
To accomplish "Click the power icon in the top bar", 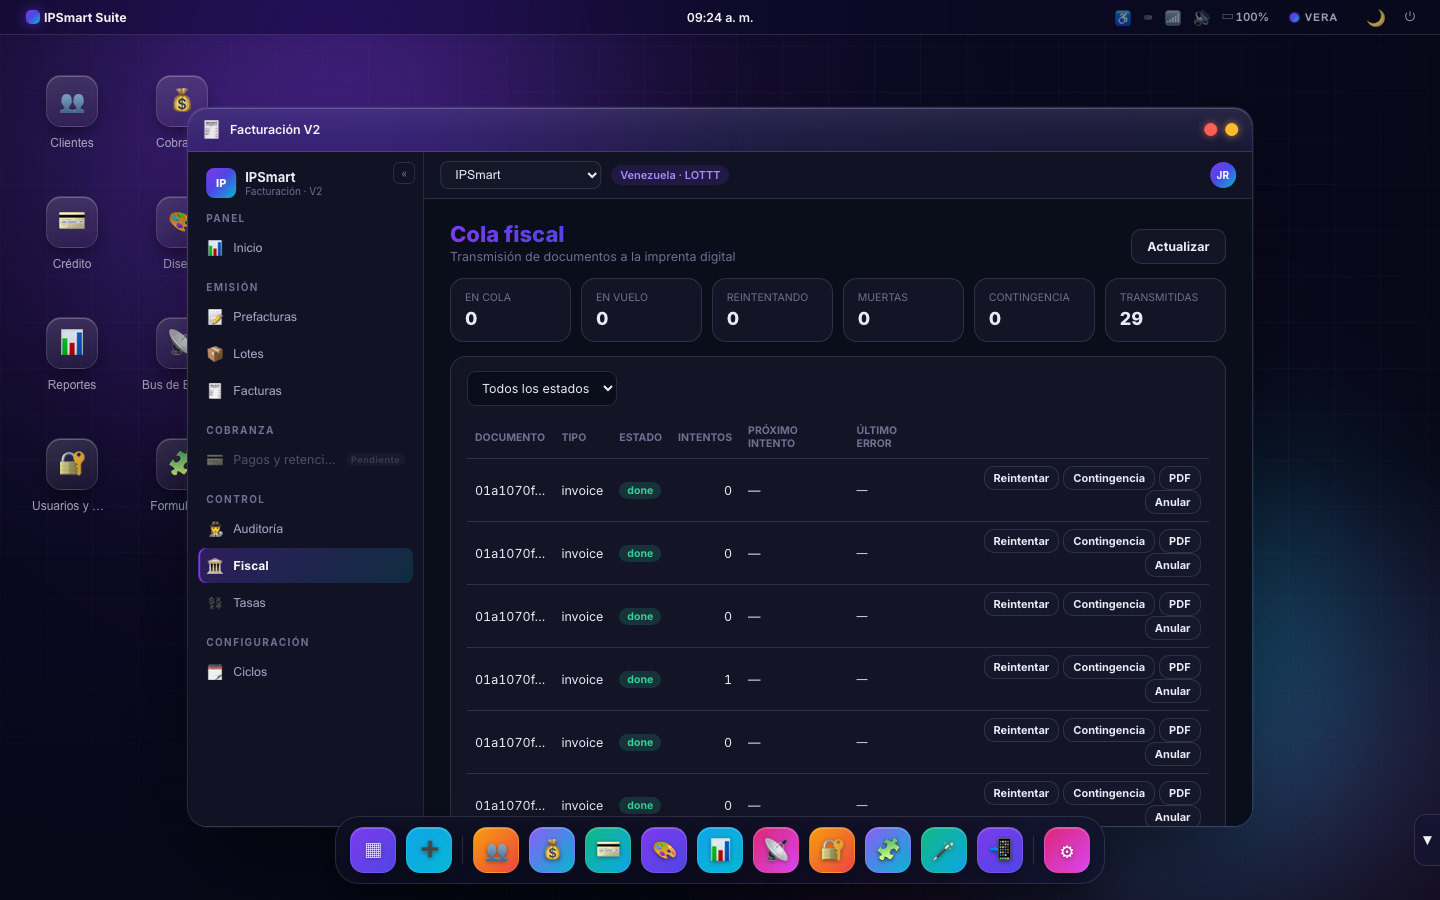I will pyautogui.click(x=1410, y=17).
